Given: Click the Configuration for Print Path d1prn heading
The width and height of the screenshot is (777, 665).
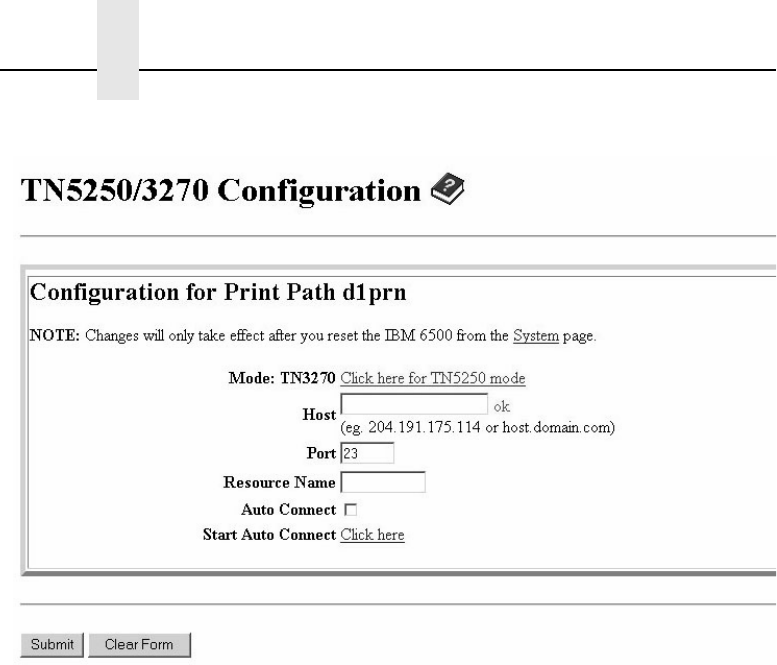Looking at the screenshot, I should 218,292.
